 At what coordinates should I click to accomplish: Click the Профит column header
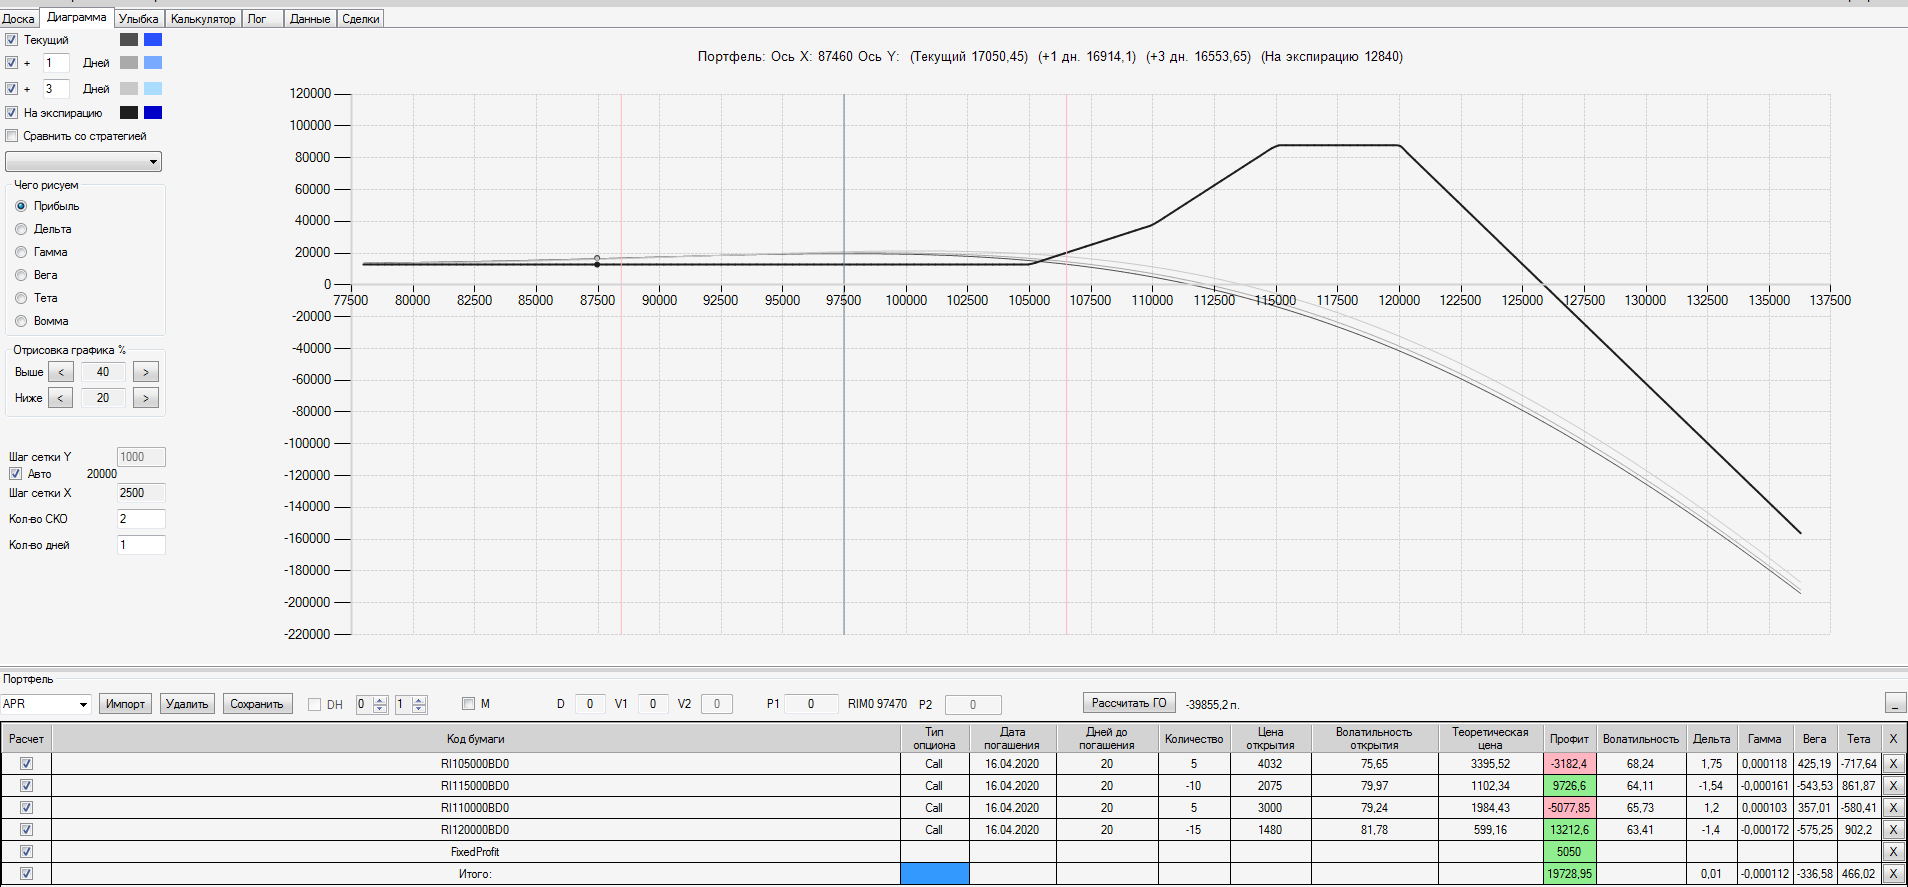coord(1569,739)
